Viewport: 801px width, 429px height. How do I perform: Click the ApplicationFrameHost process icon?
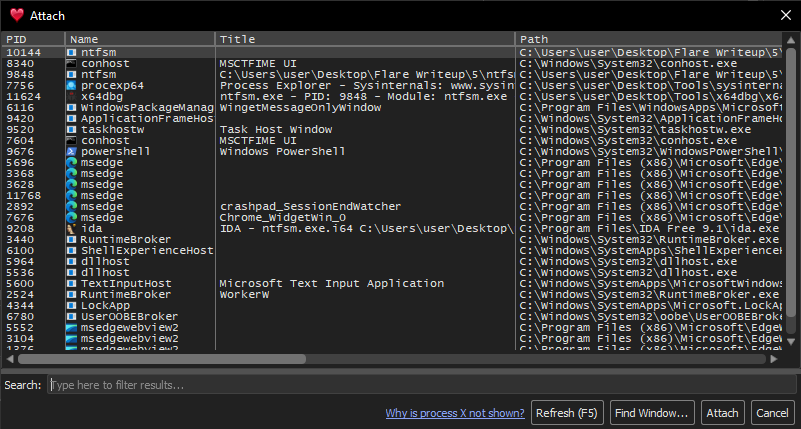click(x=72, y=118)
